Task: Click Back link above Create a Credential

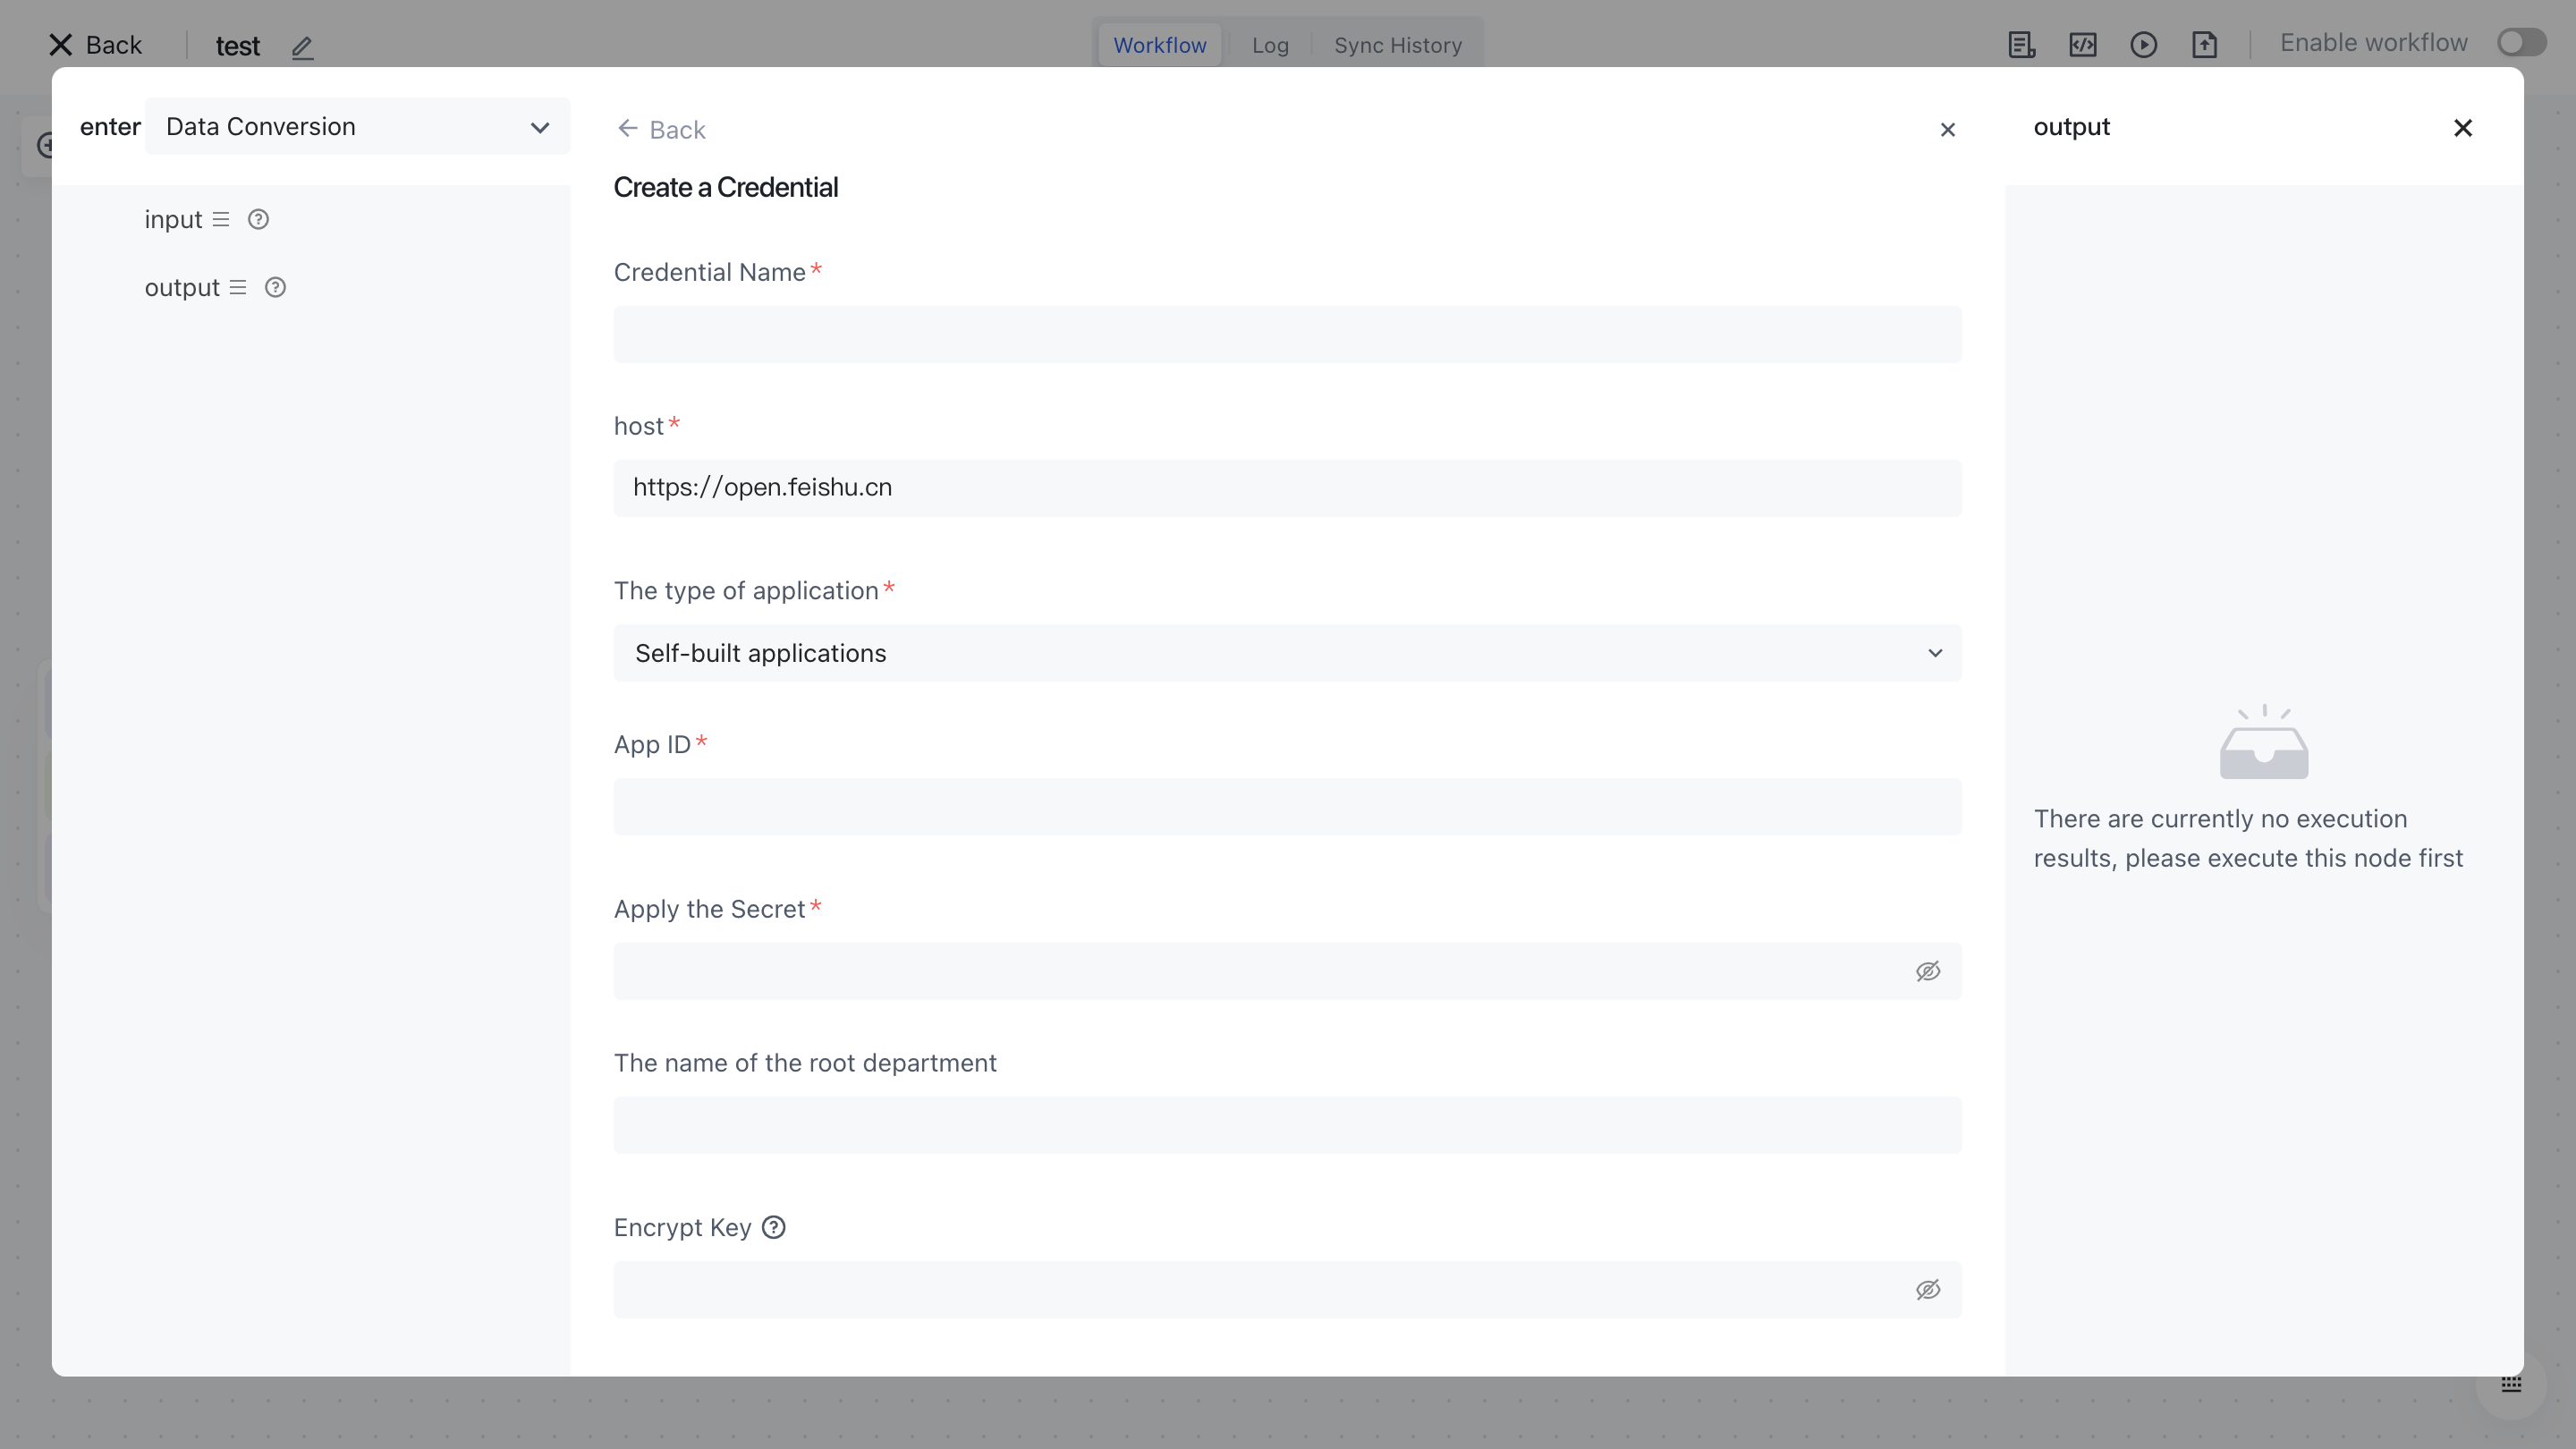Action: (x=661, y=129)
